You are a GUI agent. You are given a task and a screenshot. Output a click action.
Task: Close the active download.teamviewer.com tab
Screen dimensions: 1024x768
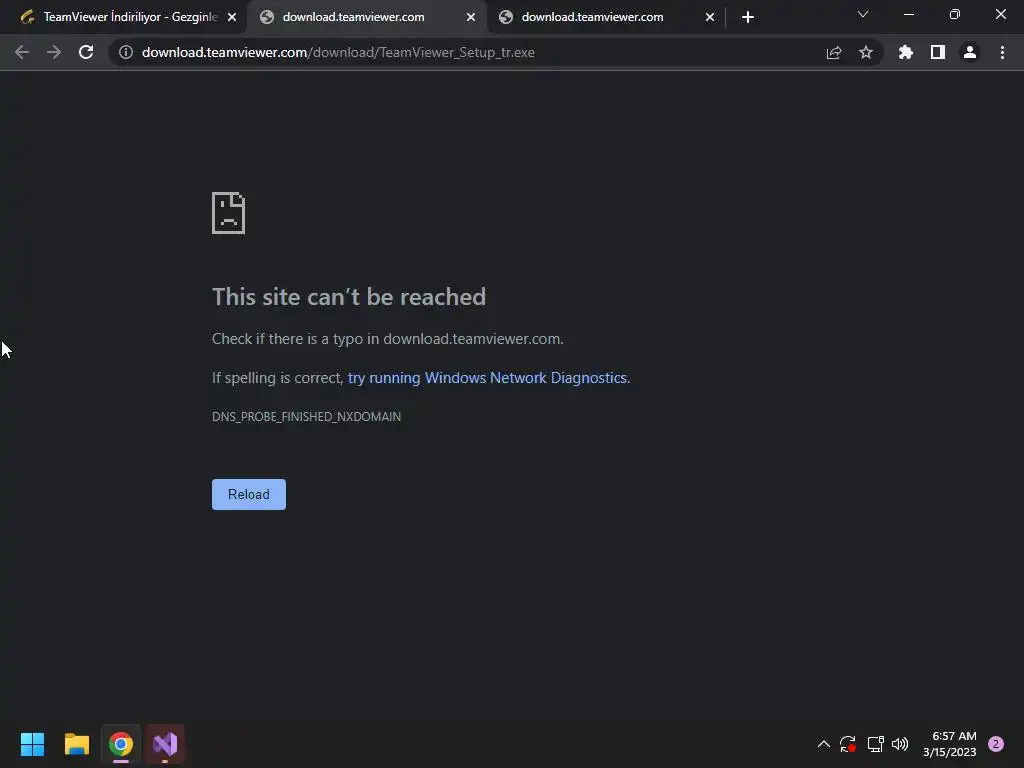pos(471,17)
